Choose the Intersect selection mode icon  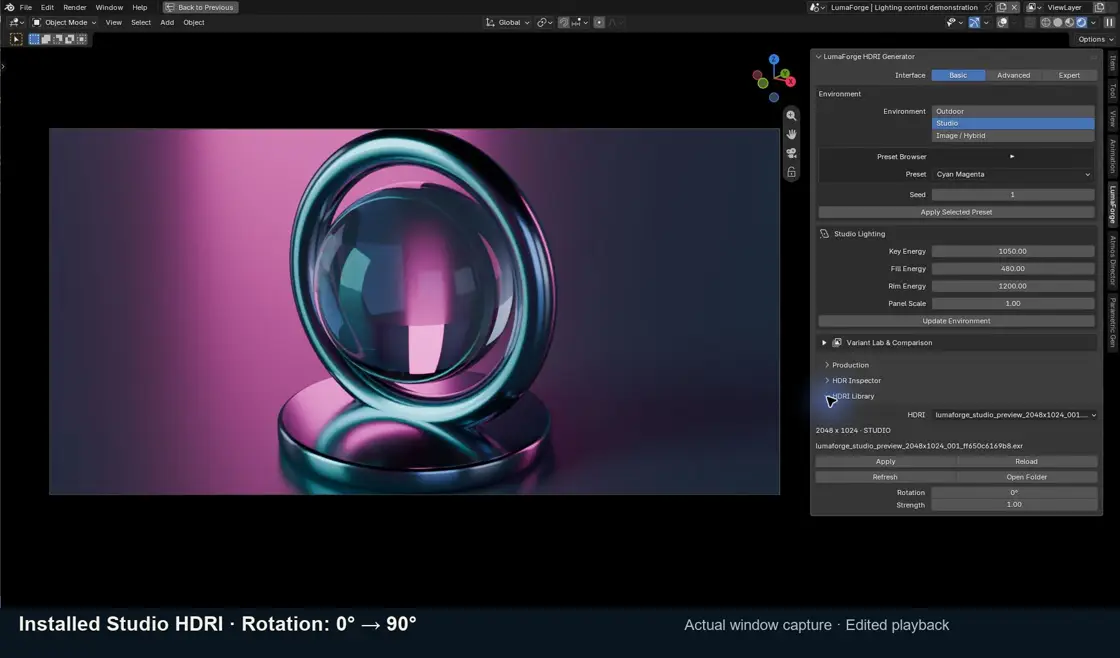pos(82,39)
